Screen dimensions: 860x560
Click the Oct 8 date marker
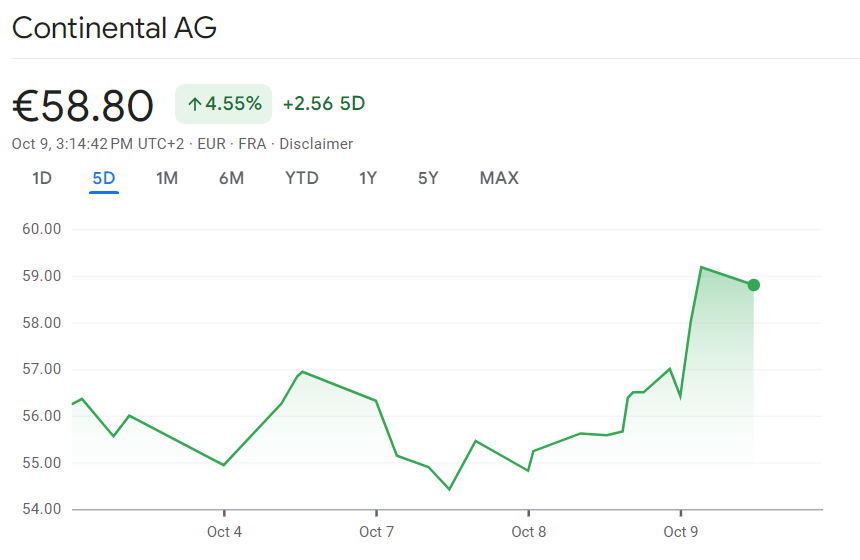528,532
